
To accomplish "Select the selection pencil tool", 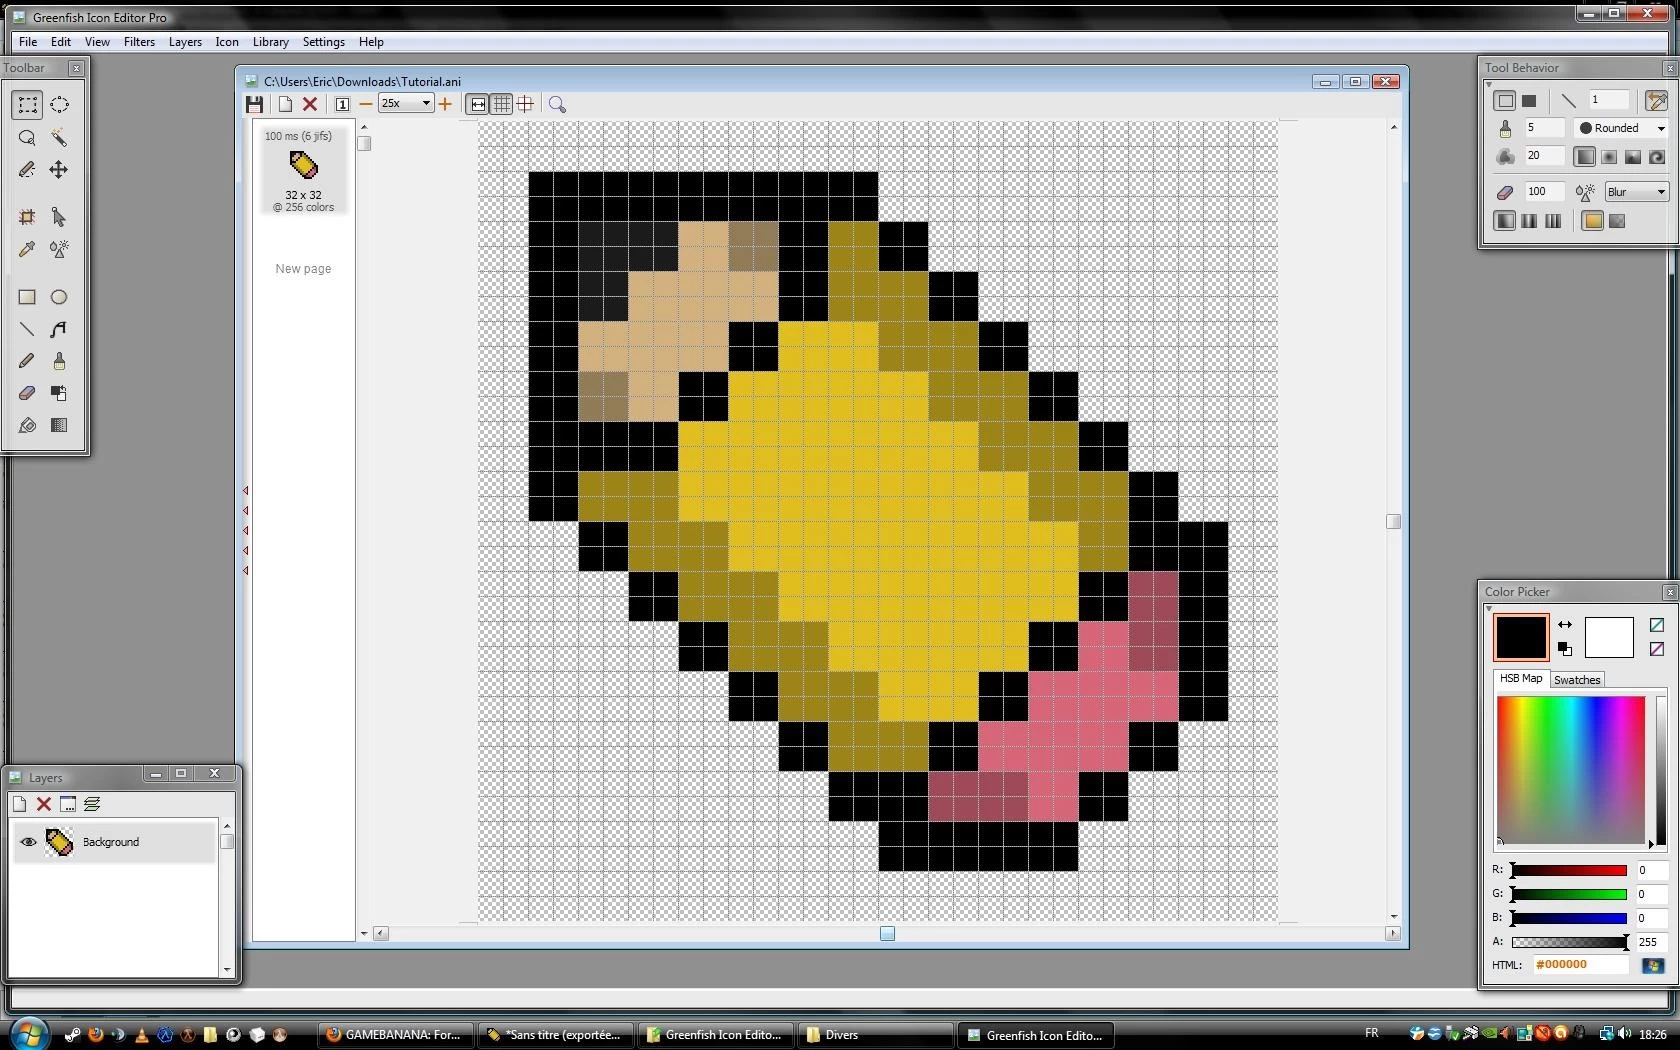I will [27, 169].
